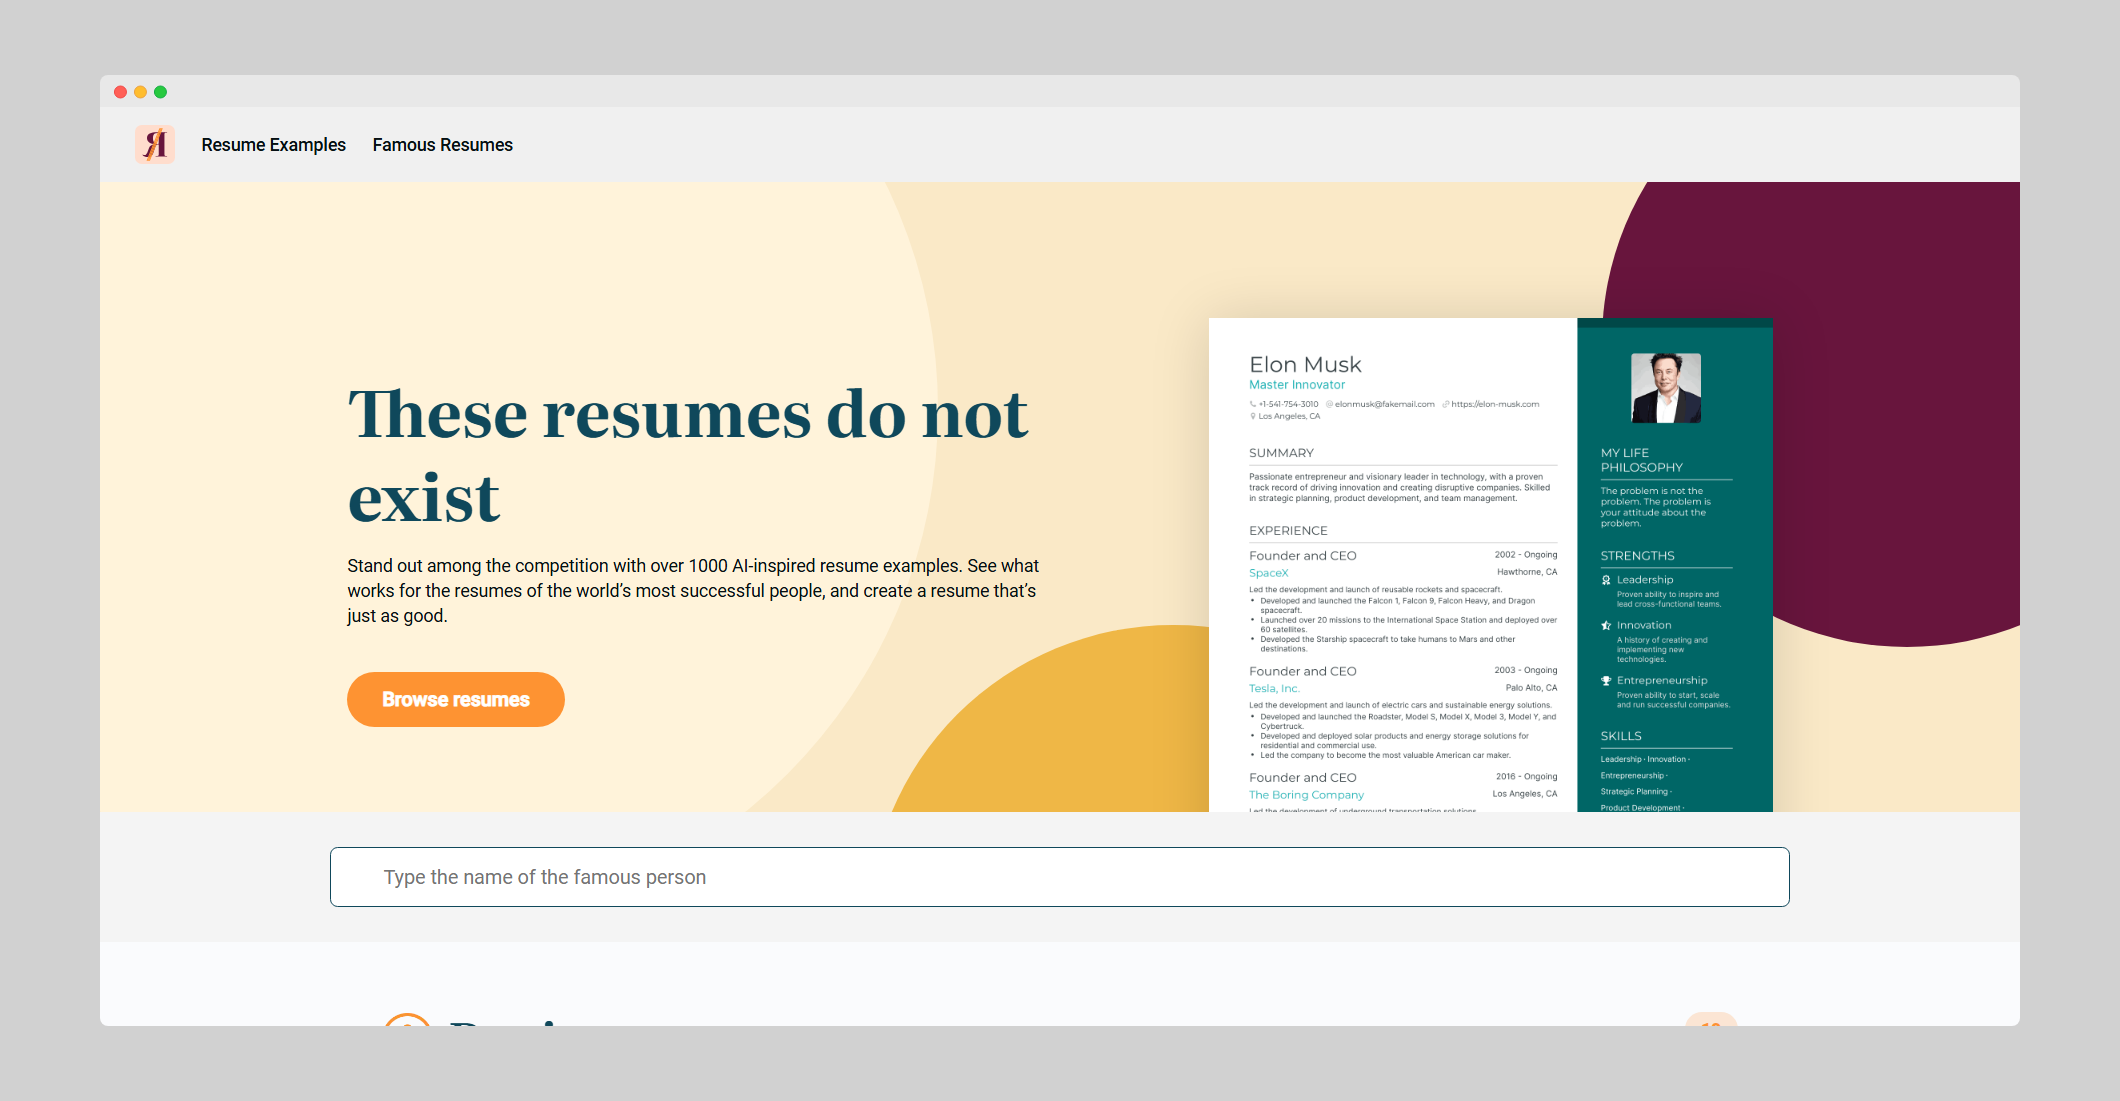The height and width of the screenshot is (1101, 2120).
Task: Open The Boring Company link
Action: point(1305,794)
